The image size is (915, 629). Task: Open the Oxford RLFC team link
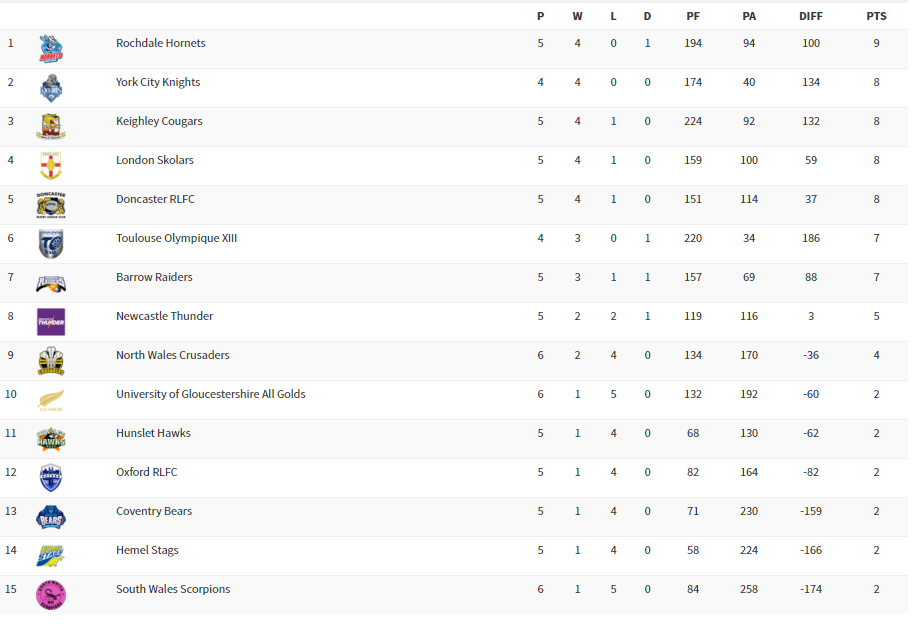point(146,472)
